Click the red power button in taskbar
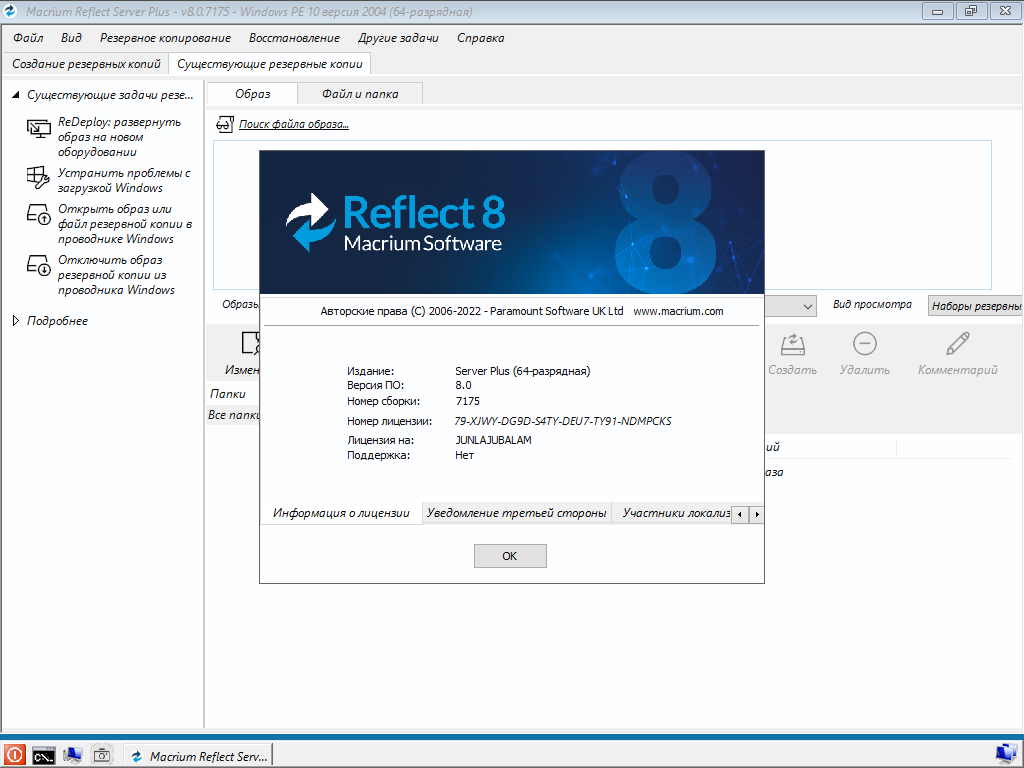This screenshot has width=1024, height=768. point(14,755)
